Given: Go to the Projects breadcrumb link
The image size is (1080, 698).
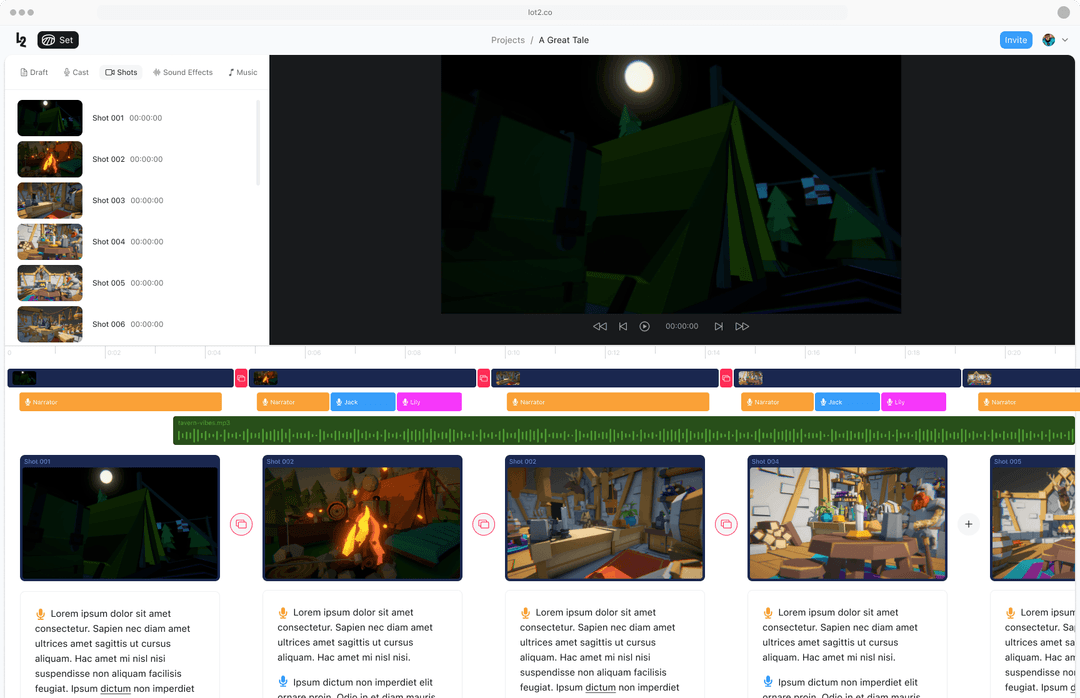Looking at the screenshot, I should pos(508,40).
